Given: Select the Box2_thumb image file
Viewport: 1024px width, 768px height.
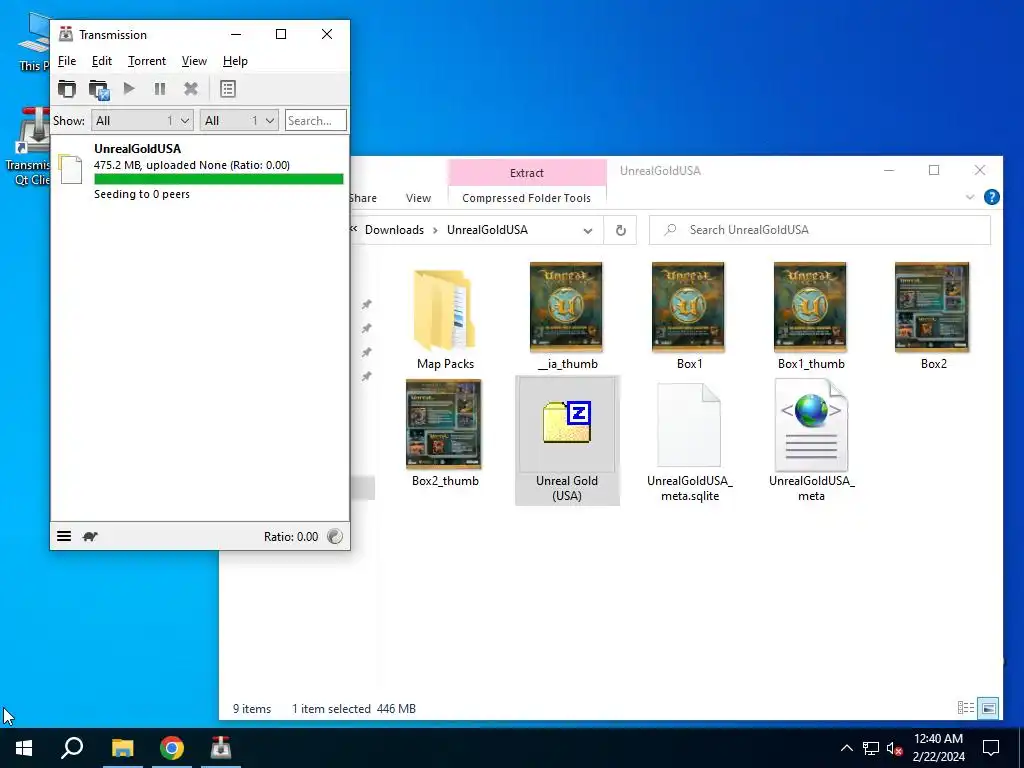Looking at the screenshot, I should (445, 434).
